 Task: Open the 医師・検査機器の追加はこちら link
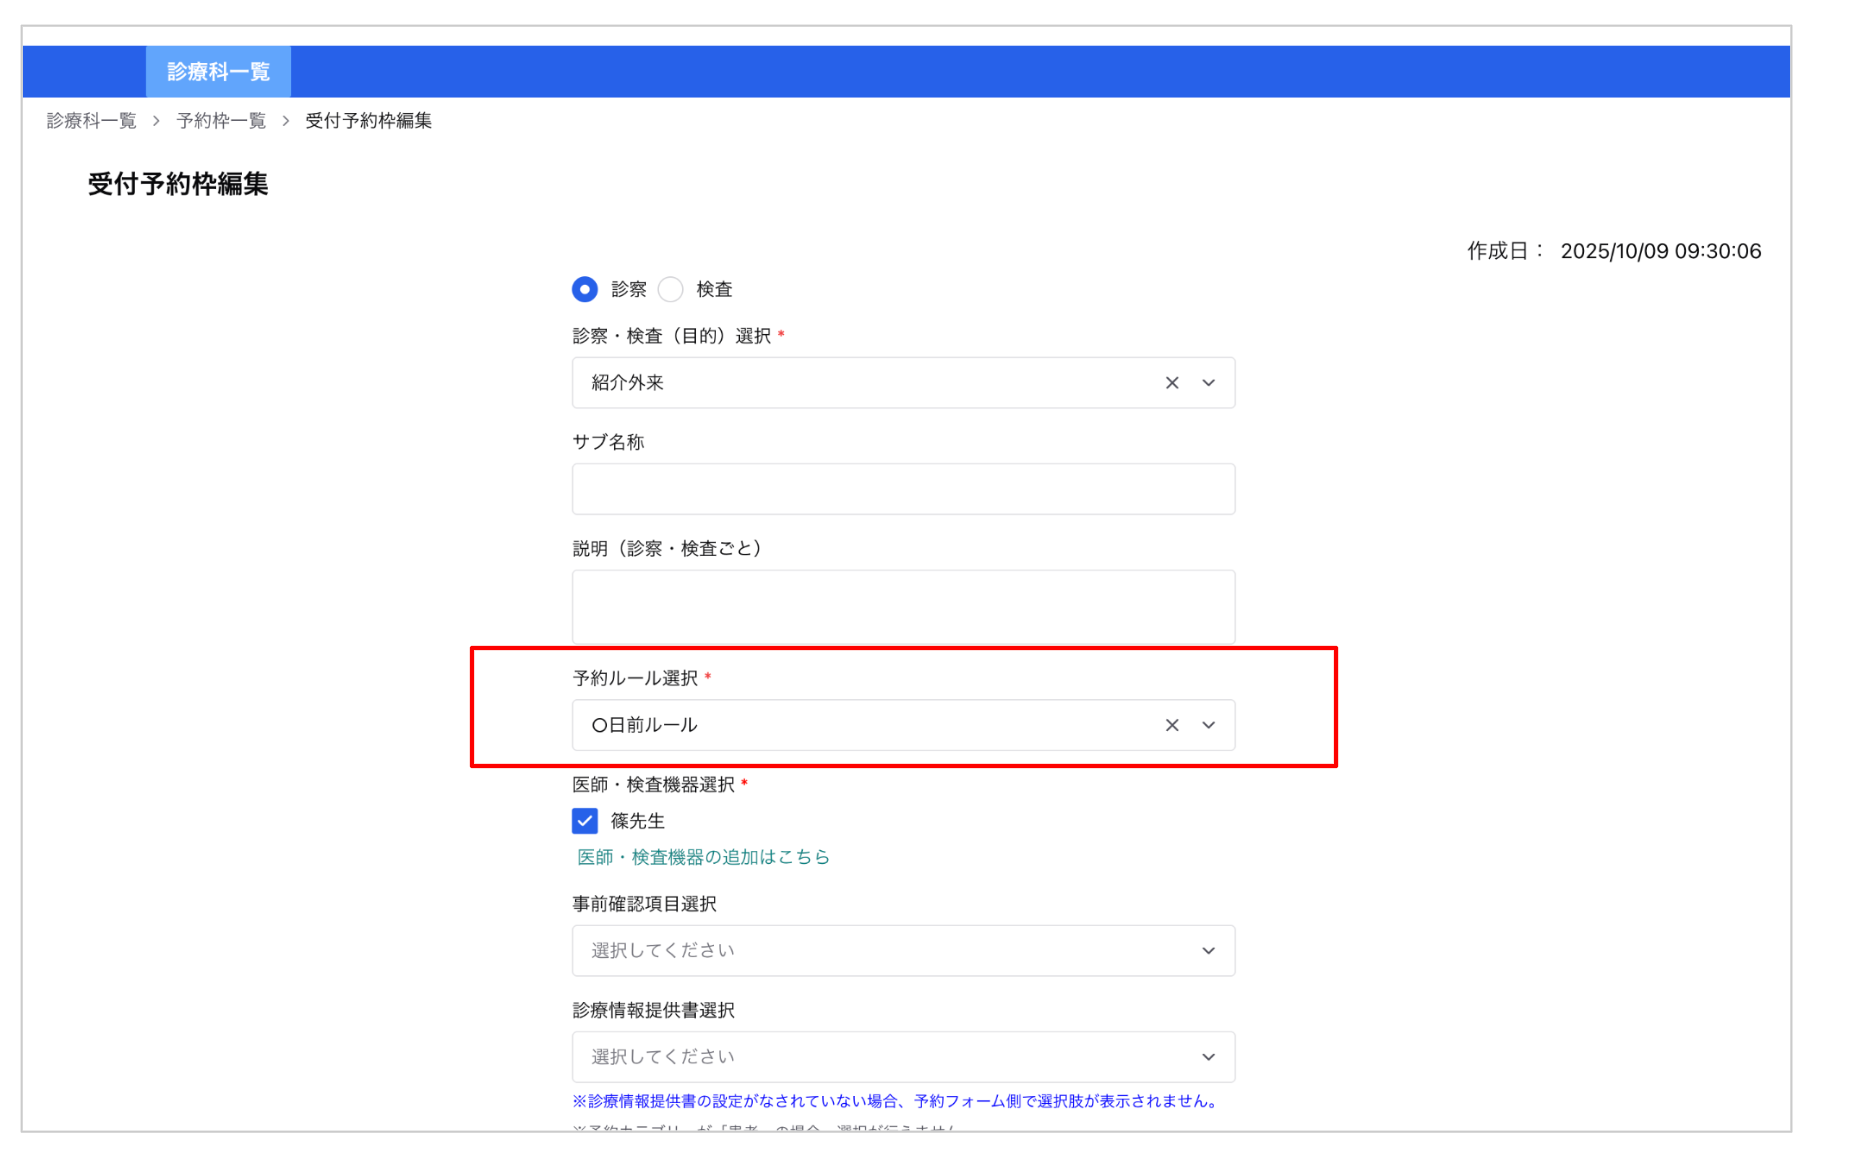coord(703,857)
